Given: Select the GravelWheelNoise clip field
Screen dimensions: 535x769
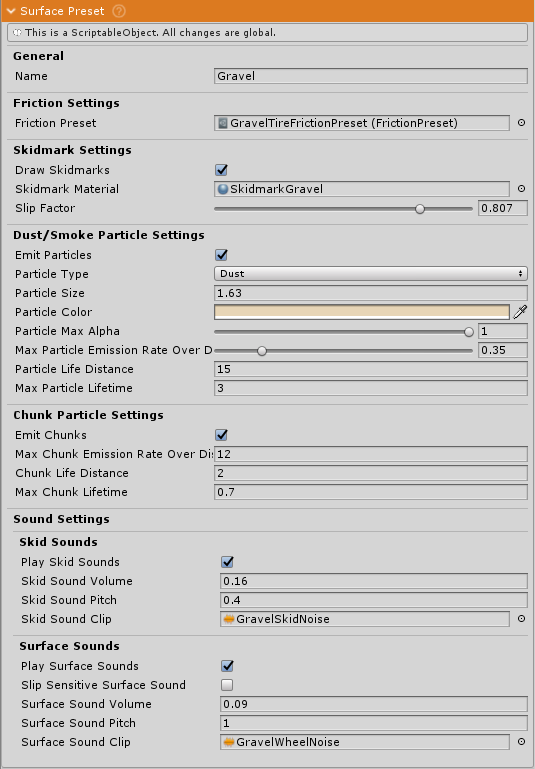Looking at the screenshot, I should [x=365, y=742].
